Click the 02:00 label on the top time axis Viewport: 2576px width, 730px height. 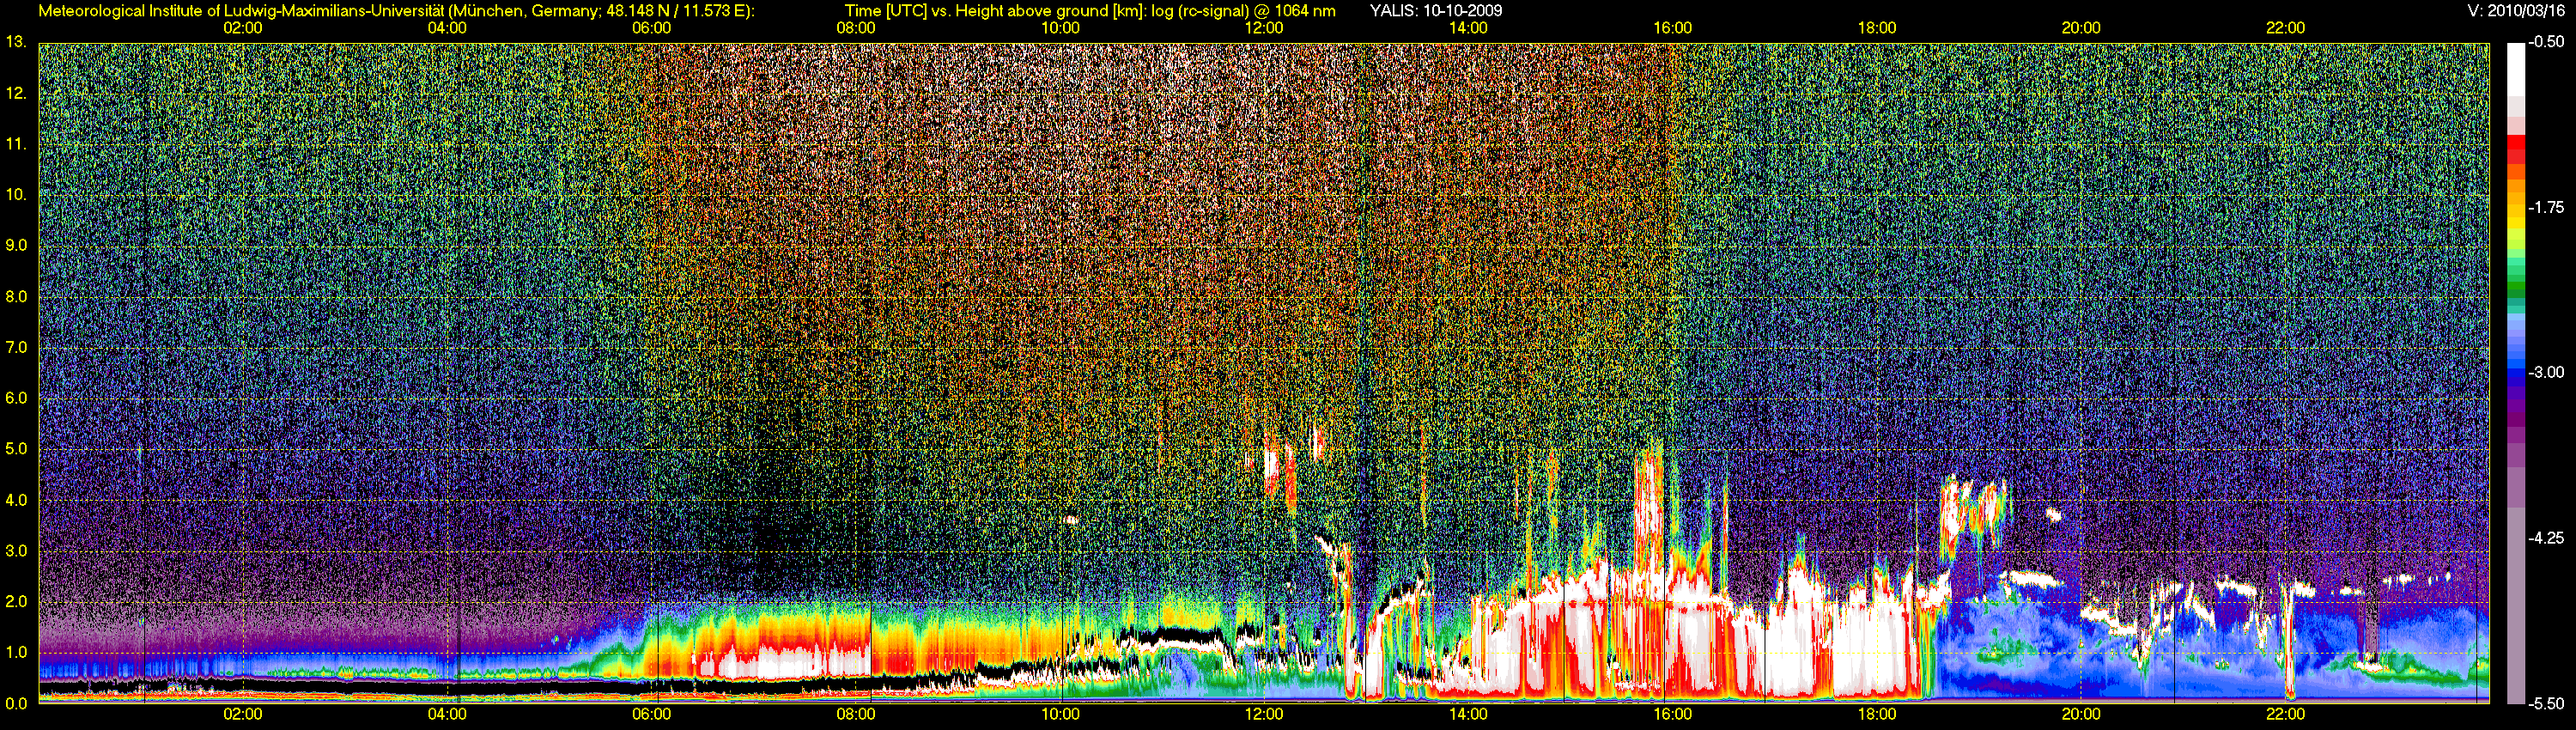(243, 28)
